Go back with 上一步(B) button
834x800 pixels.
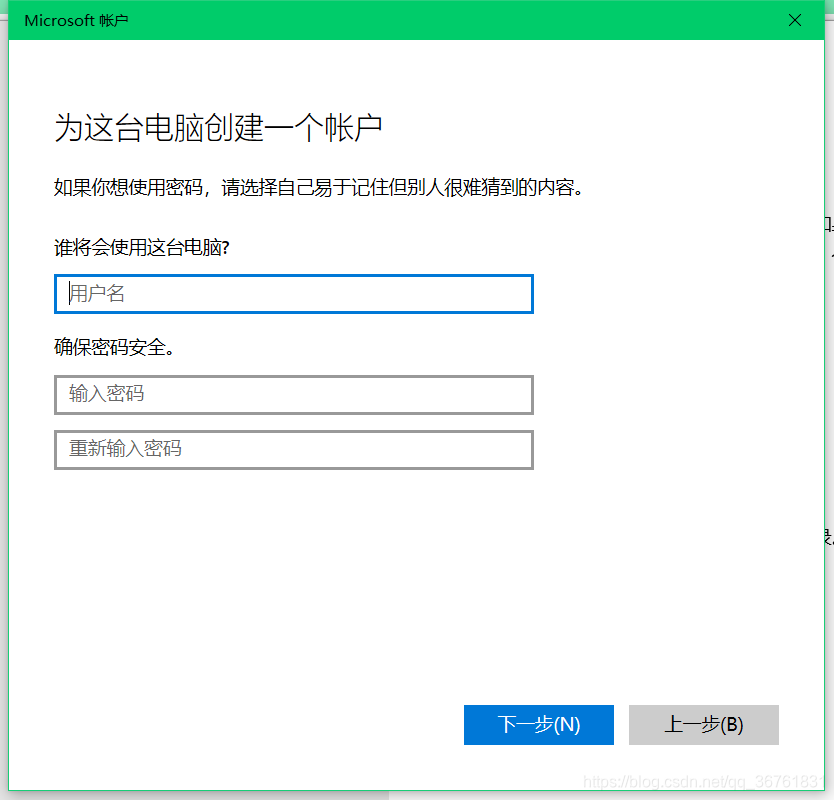(704, 724)
